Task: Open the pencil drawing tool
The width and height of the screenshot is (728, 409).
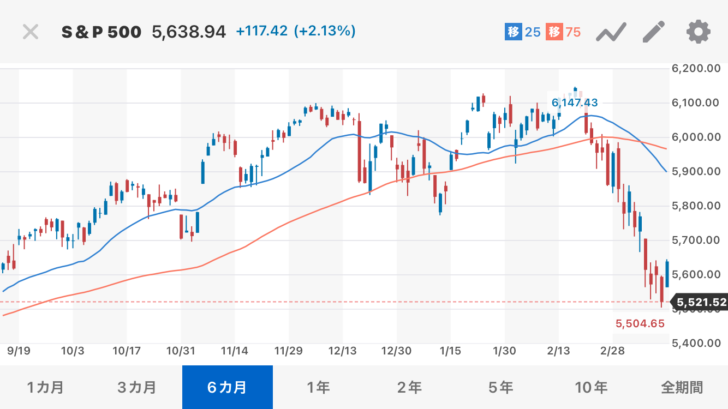Action: 653,32
